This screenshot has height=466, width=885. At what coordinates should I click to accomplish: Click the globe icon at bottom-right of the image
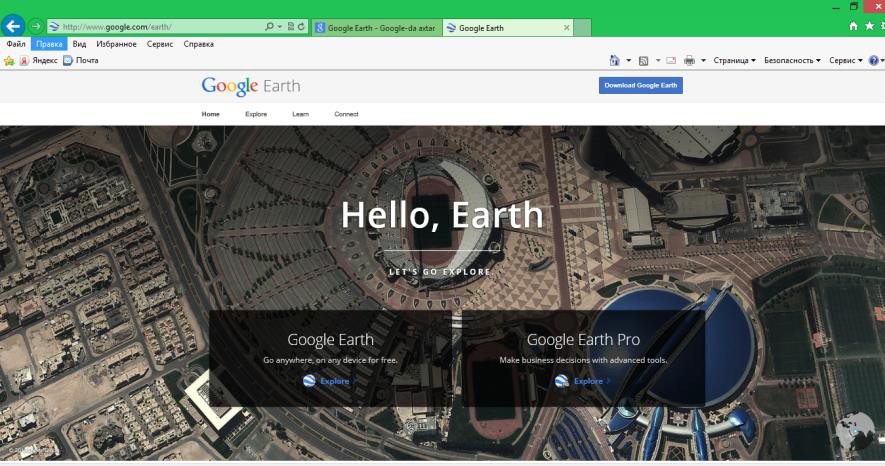(855, 432)
